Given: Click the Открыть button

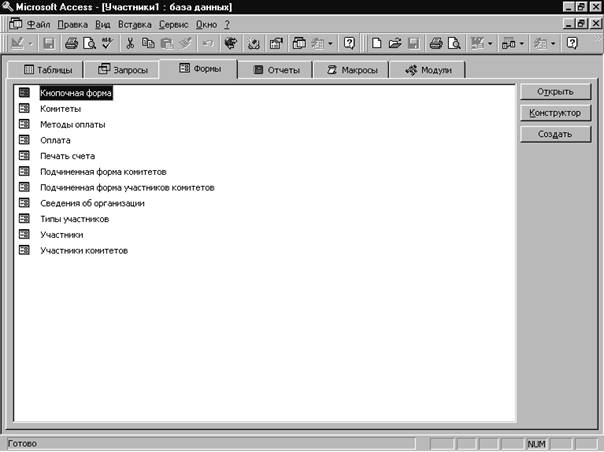Looking at the screenshot, I should pos(555,92).
